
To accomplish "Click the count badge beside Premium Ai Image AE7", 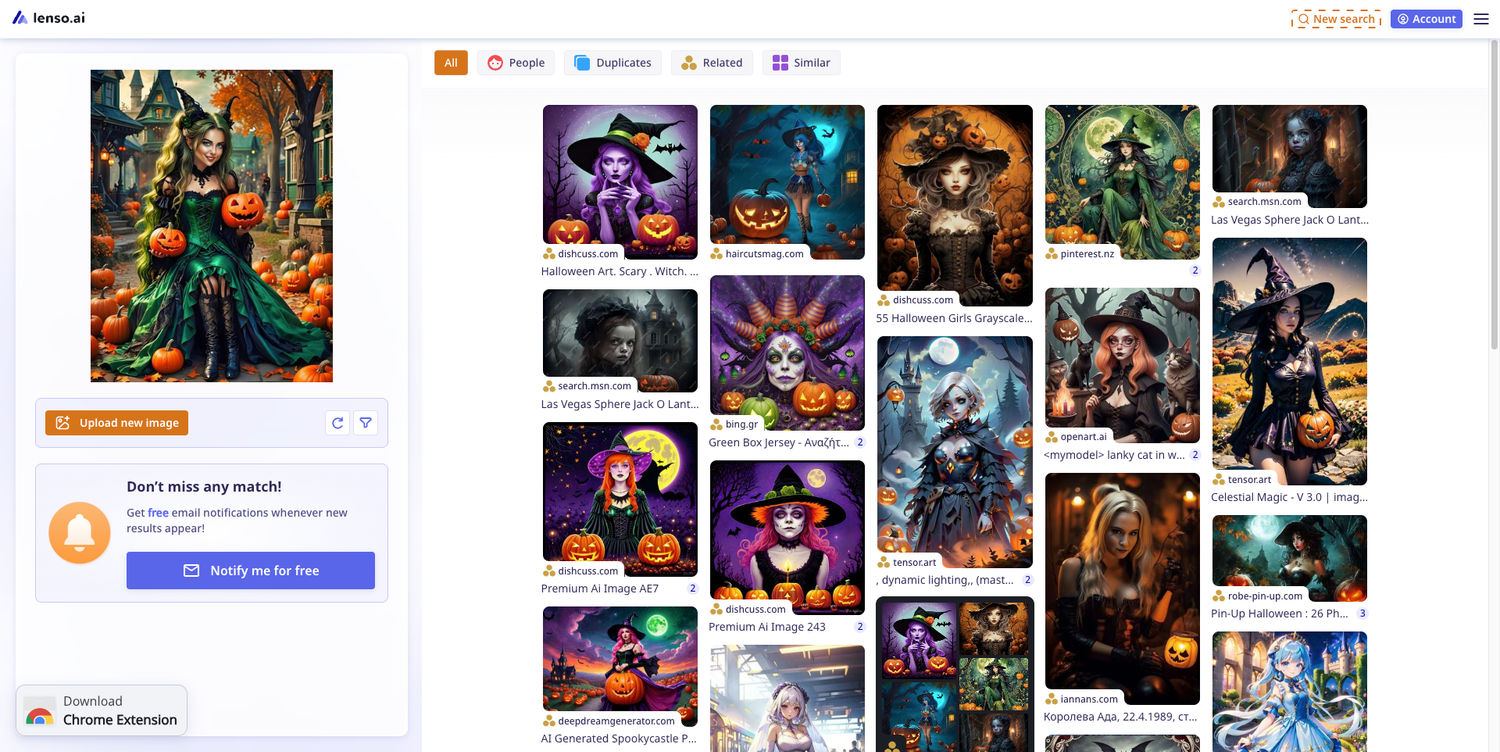I will [692, 589].
